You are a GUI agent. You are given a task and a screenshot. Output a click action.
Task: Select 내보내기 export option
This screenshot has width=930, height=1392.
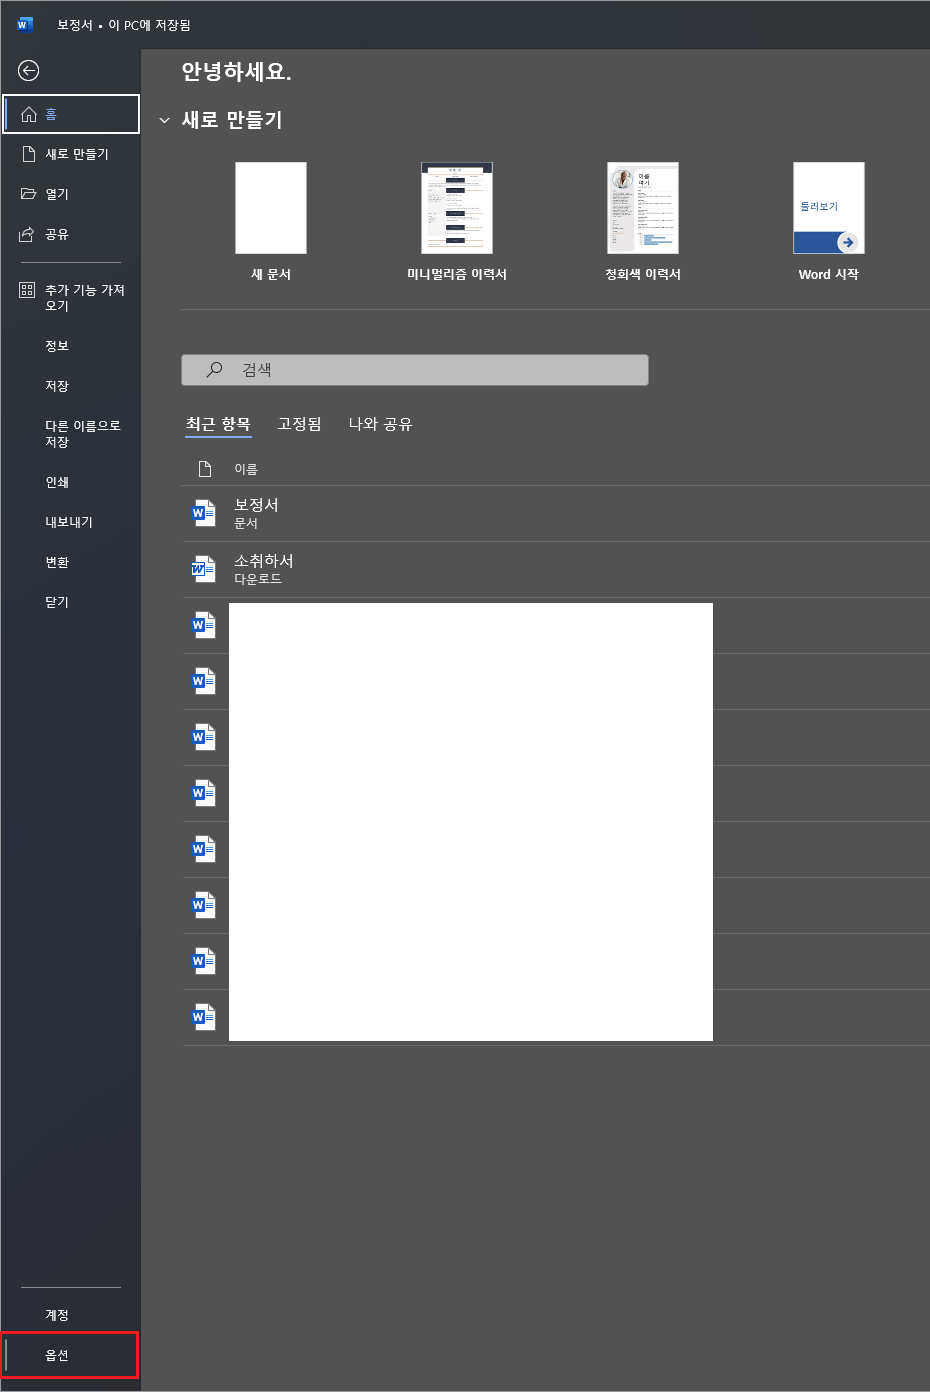coord(69,522)
